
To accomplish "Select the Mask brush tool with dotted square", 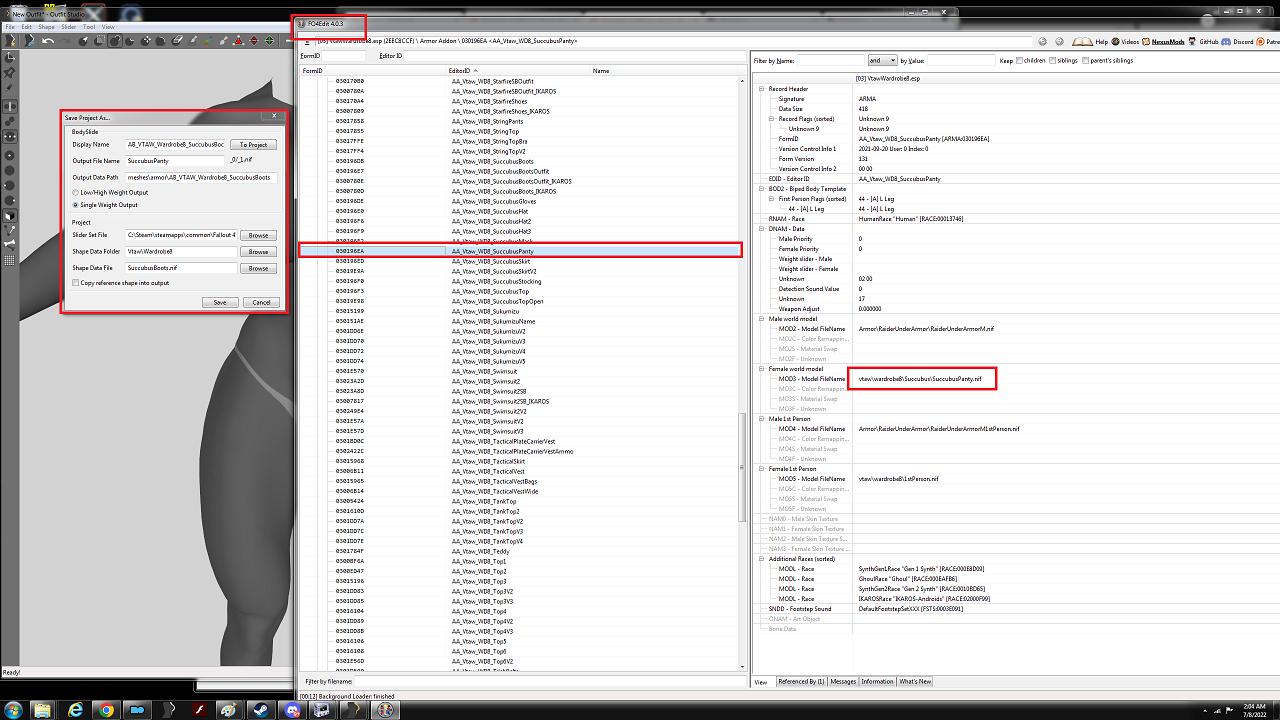I will coord(100,41).
